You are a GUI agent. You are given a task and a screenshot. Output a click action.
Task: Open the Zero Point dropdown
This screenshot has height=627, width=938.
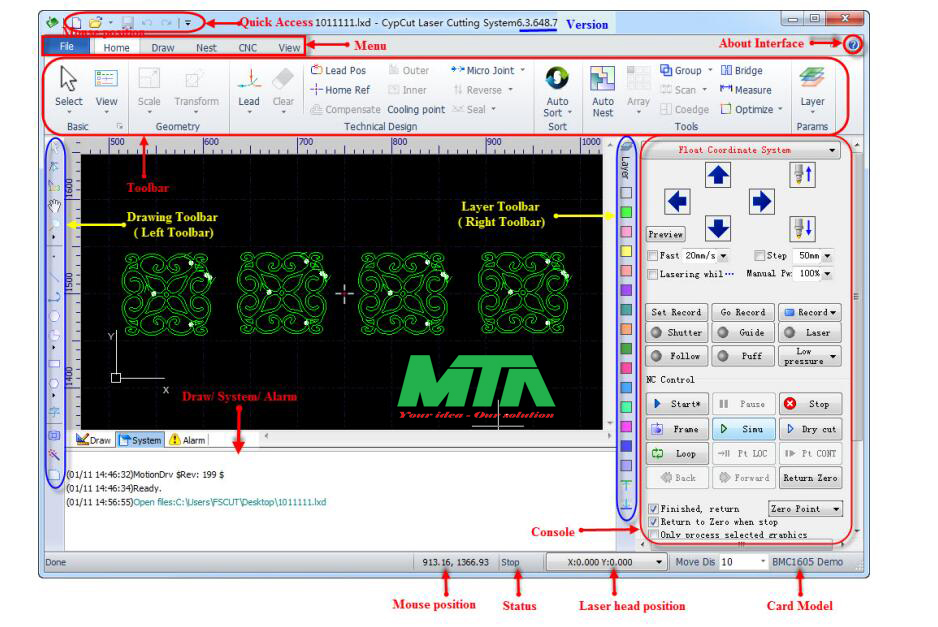(804, 509)
